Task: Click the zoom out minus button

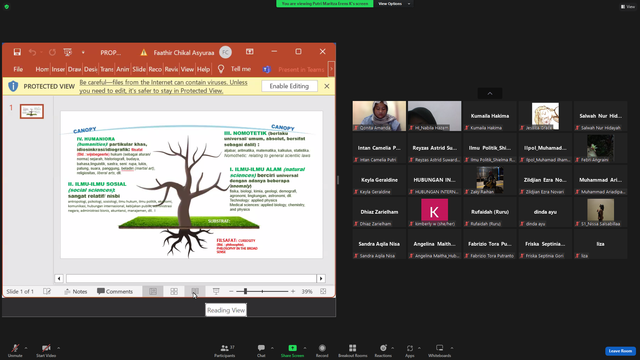Action: tap(231, 291)
